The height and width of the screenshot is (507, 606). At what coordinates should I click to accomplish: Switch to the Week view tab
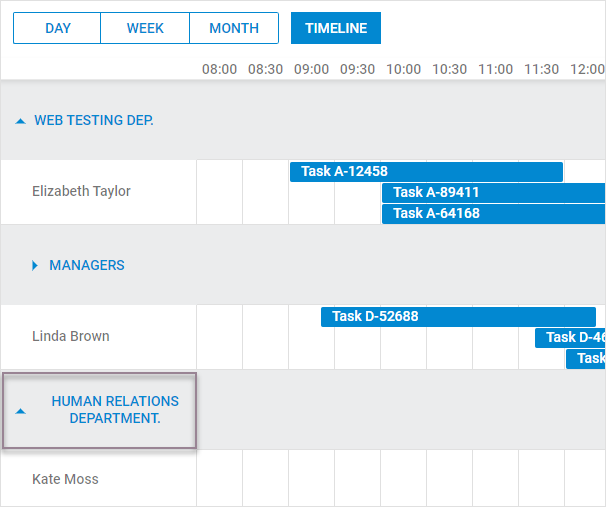tap(145, 28)
